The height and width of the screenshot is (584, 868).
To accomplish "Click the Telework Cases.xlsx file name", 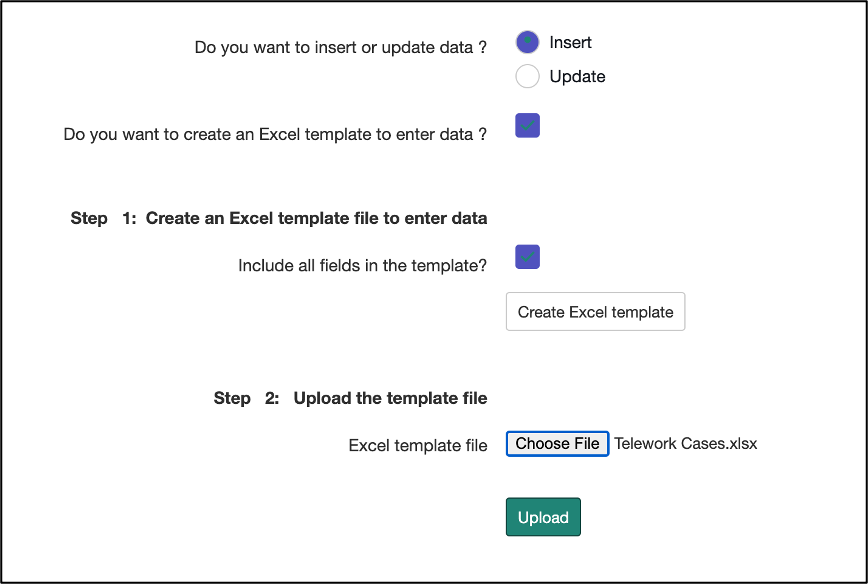I will pos(685,444).
